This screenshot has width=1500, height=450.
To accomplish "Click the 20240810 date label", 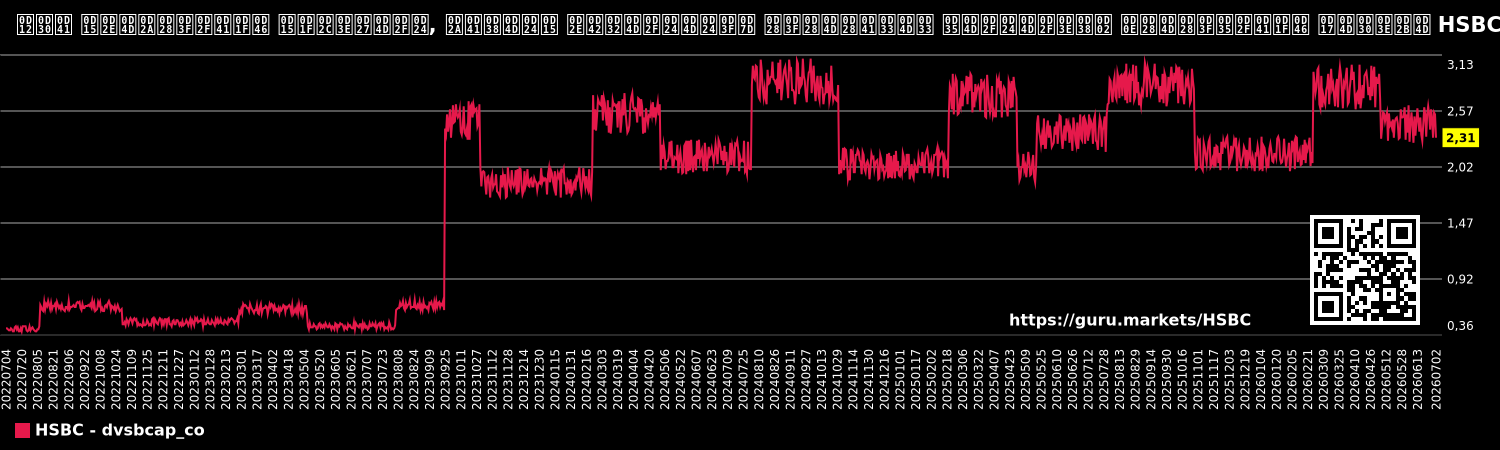I will click(x=760, y=378).
